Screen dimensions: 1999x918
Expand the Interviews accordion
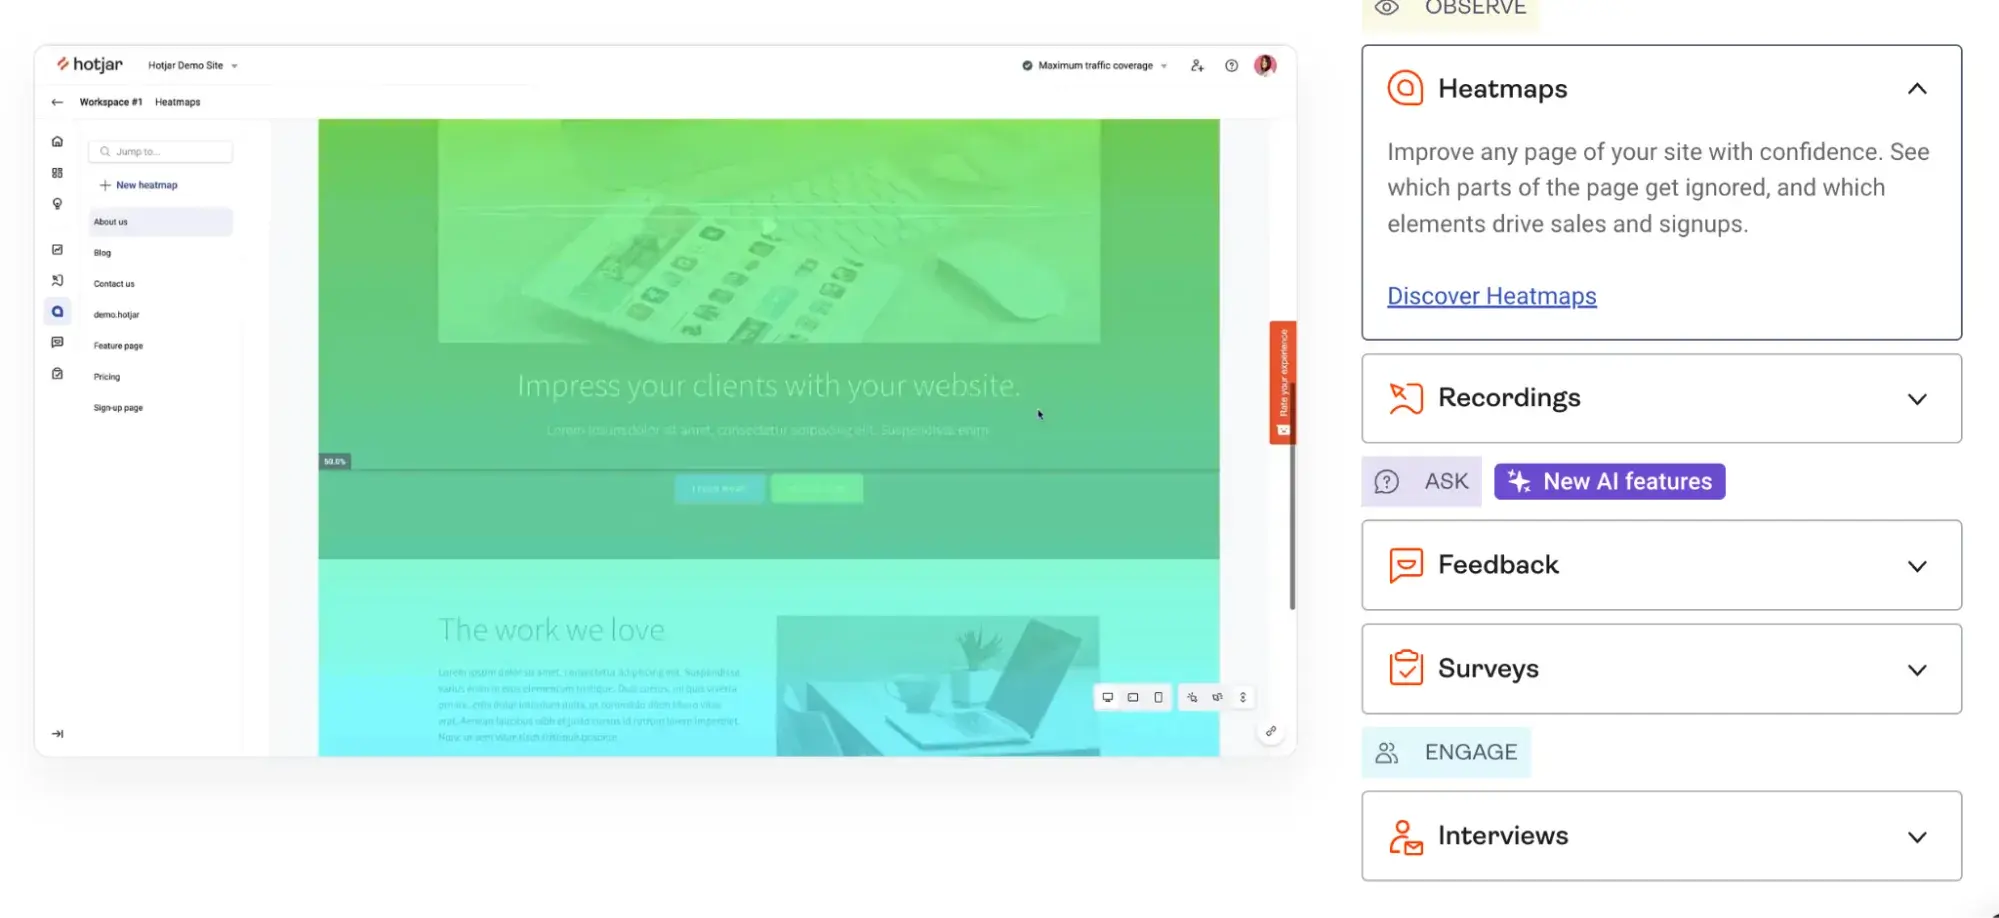click(x=1661, y=836)
